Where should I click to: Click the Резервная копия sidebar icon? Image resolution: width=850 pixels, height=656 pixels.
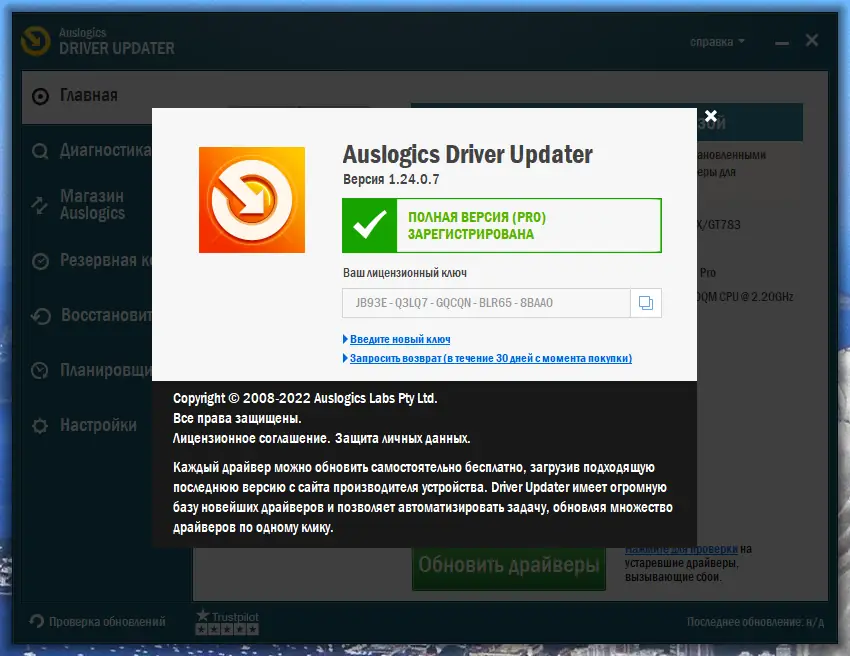click(40, 262)
